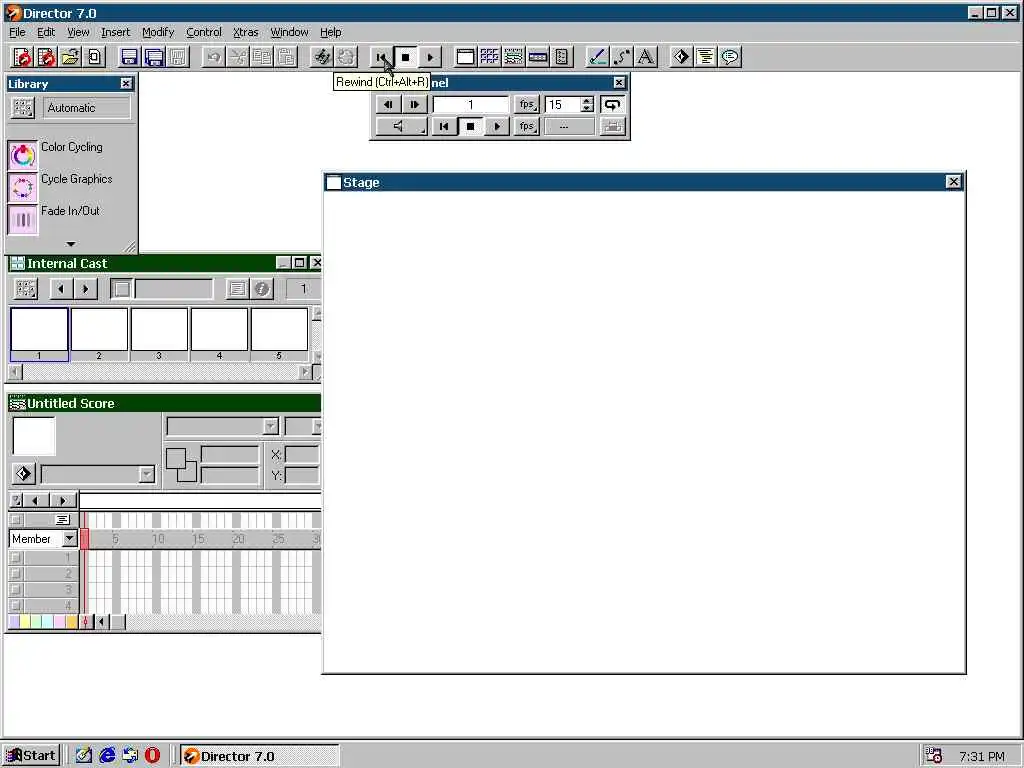Toggle sprite channel 3 mute button
Viewport: 1024px width, 768px height.
click(16, 590)
